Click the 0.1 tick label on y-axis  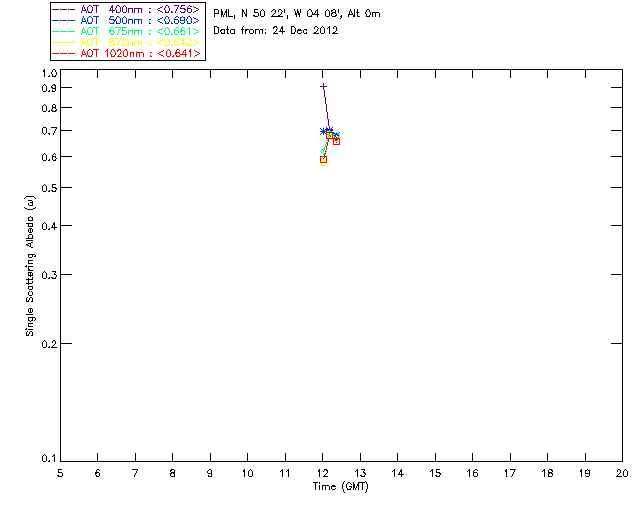49,459
